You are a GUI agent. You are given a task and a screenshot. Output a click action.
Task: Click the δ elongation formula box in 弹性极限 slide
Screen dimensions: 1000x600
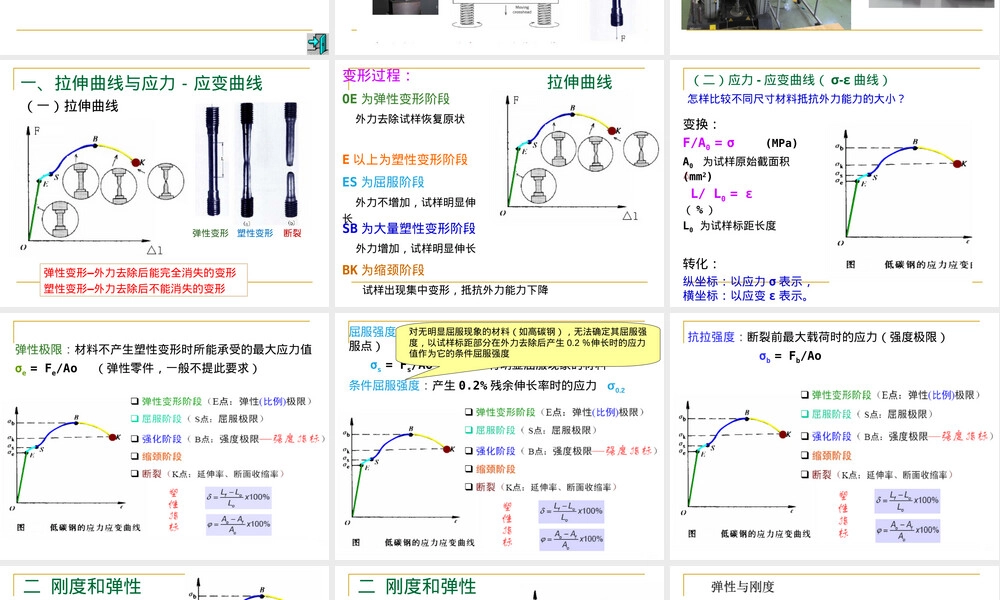(x=239, y=497)
